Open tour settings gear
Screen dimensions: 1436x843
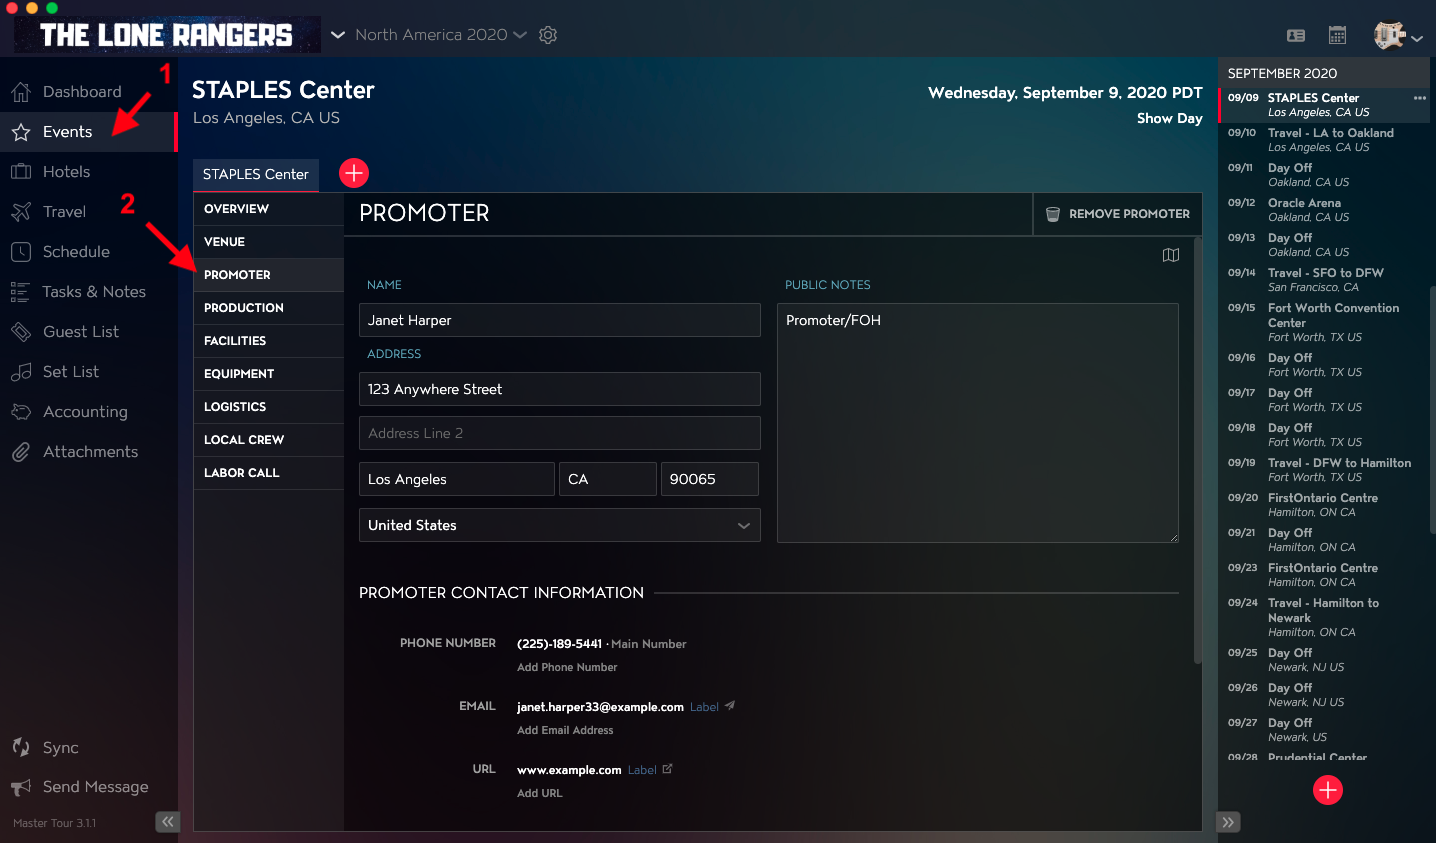(548, 35)
